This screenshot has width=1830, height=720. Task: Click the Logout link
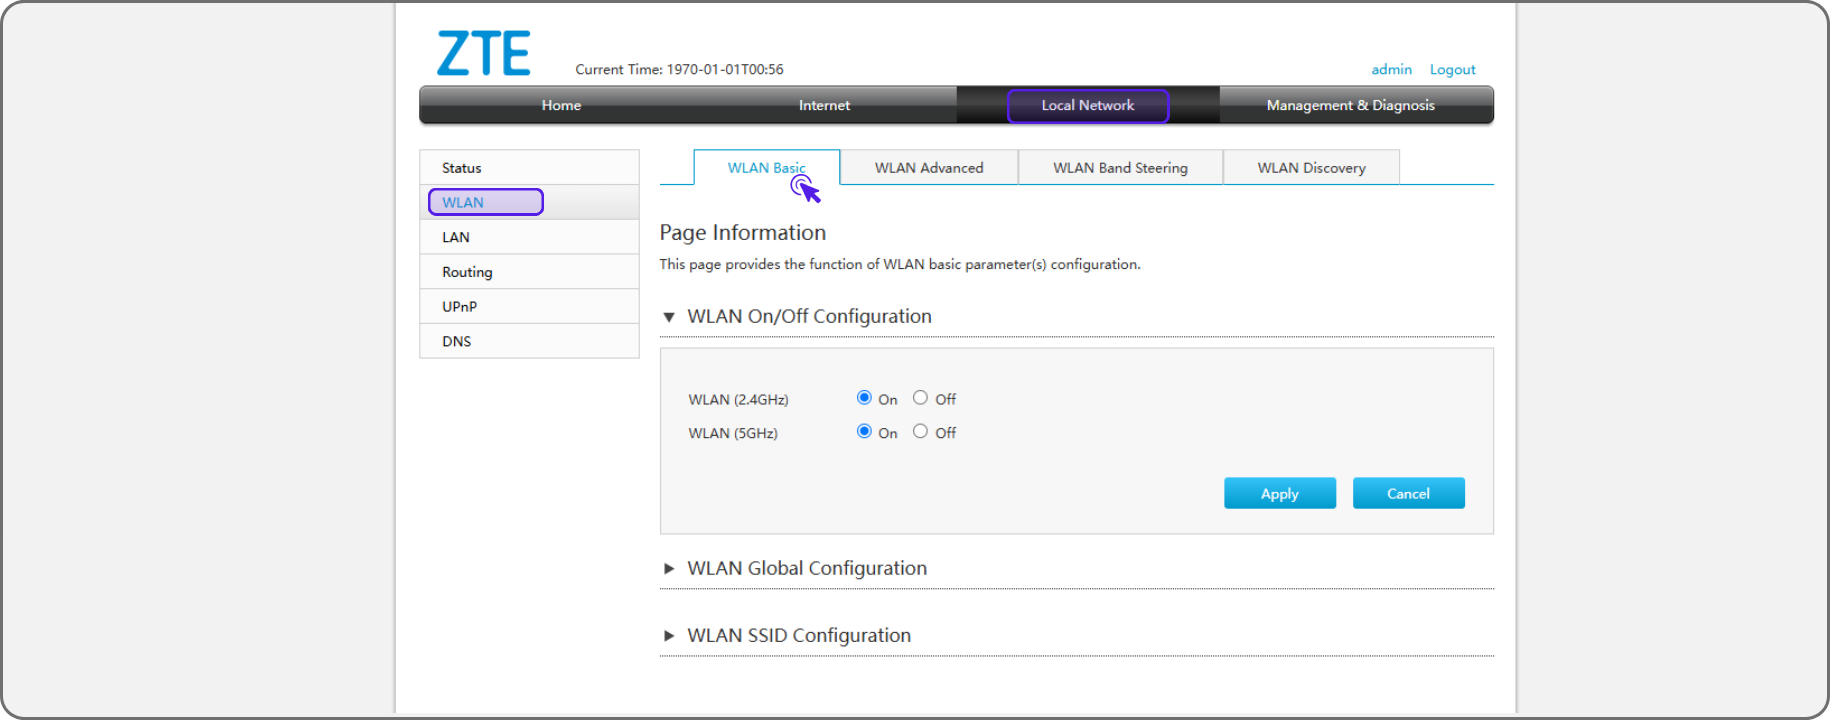(x=1452, y=69)
